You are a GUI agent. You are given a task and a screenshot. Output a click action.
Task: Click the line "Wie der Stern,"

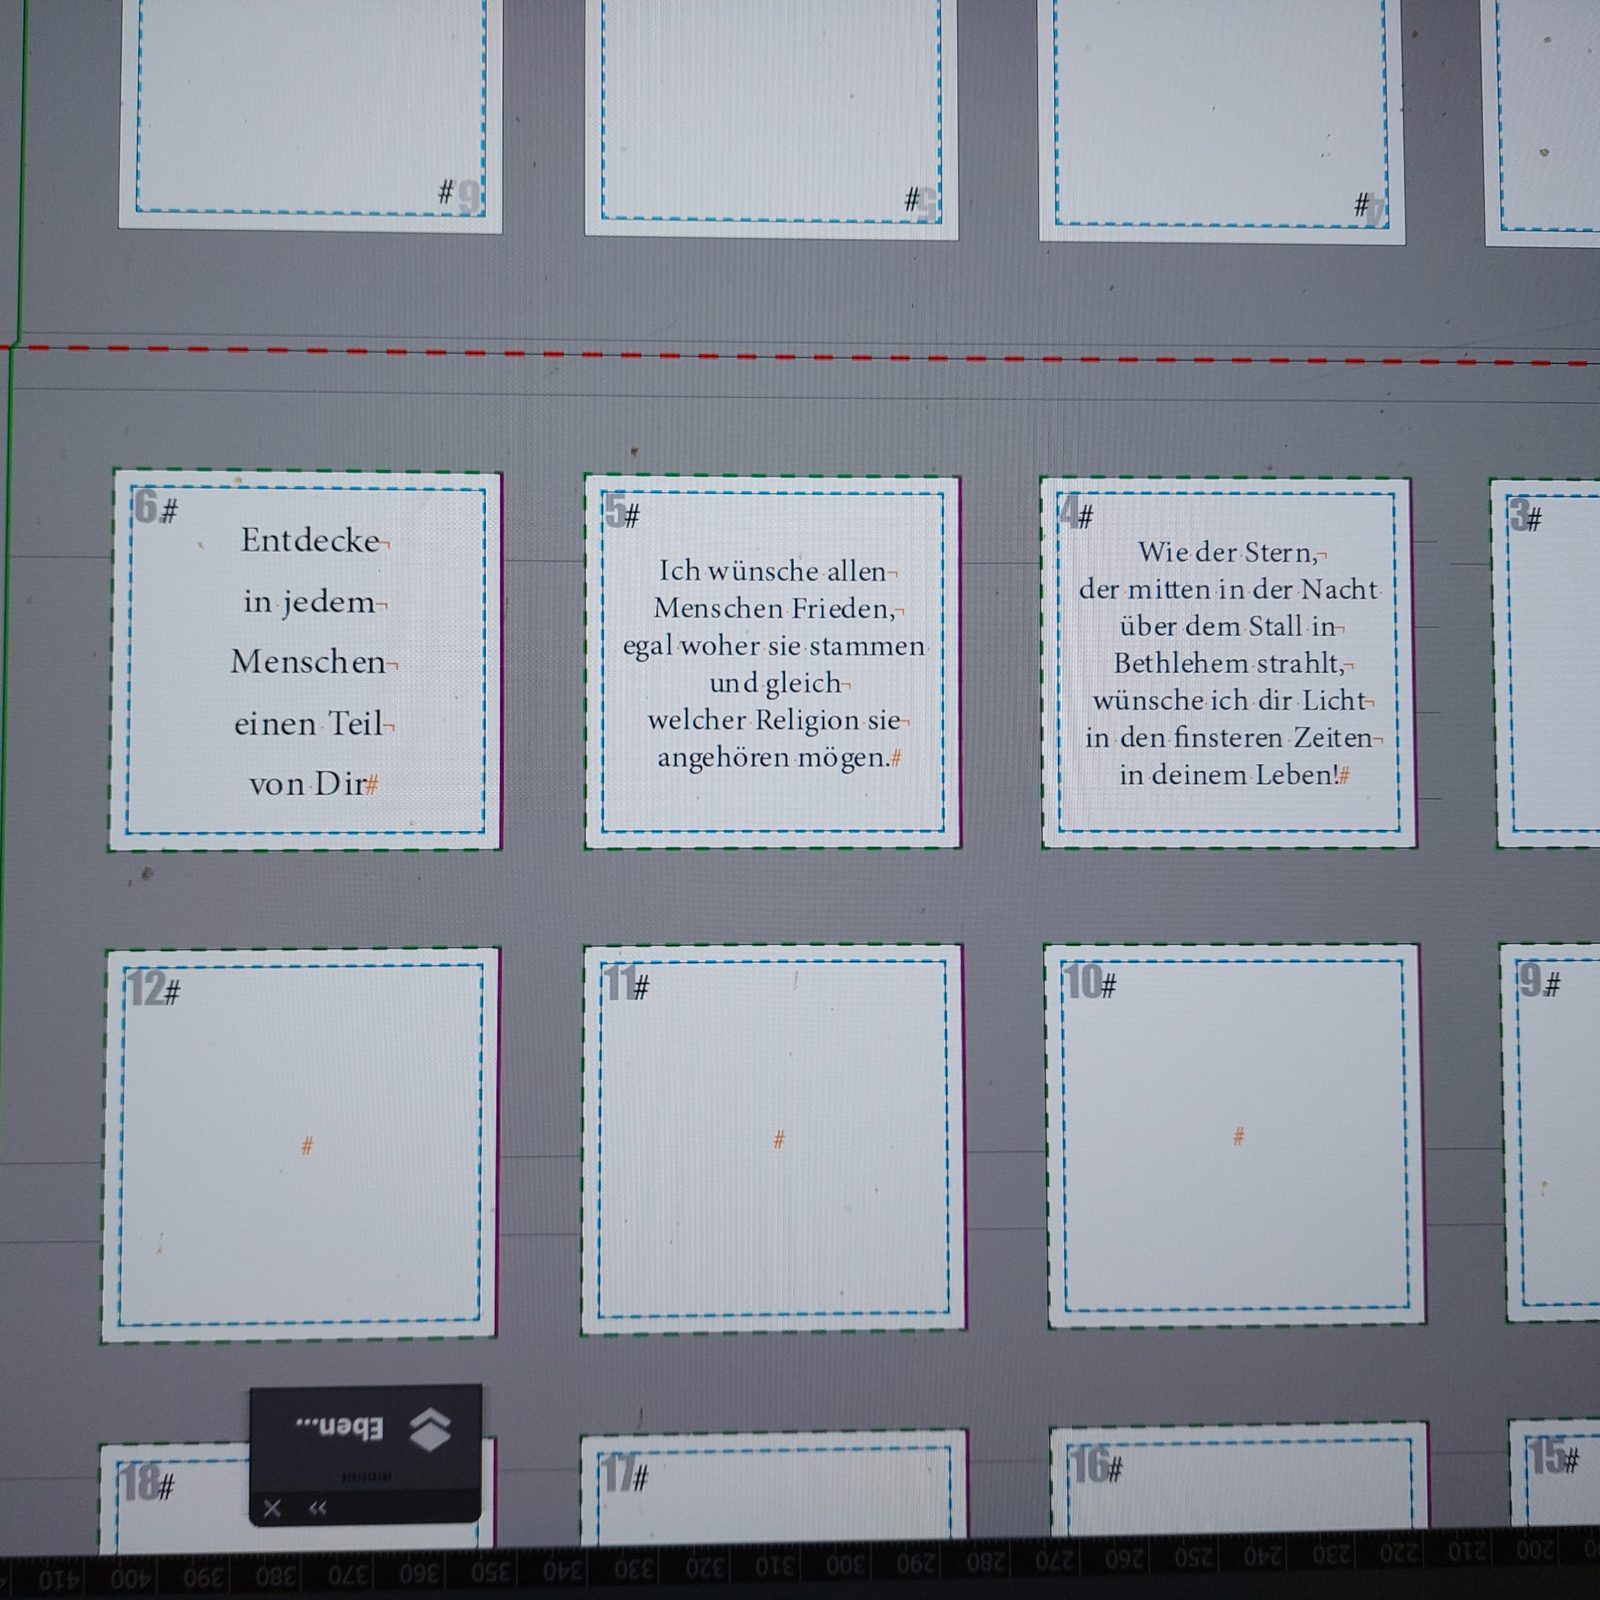[x=1227, y=552]
